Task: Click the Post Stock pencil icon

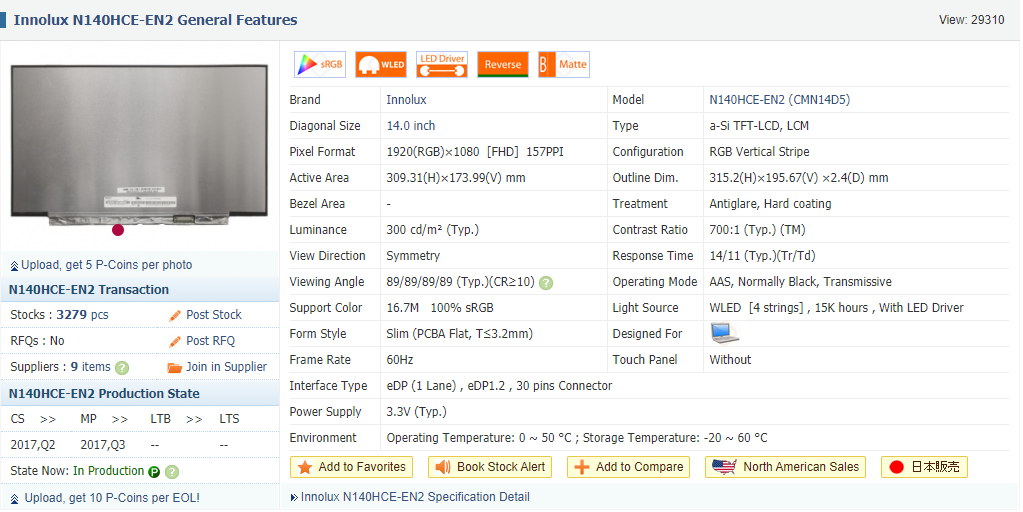Action: (175, 316)
